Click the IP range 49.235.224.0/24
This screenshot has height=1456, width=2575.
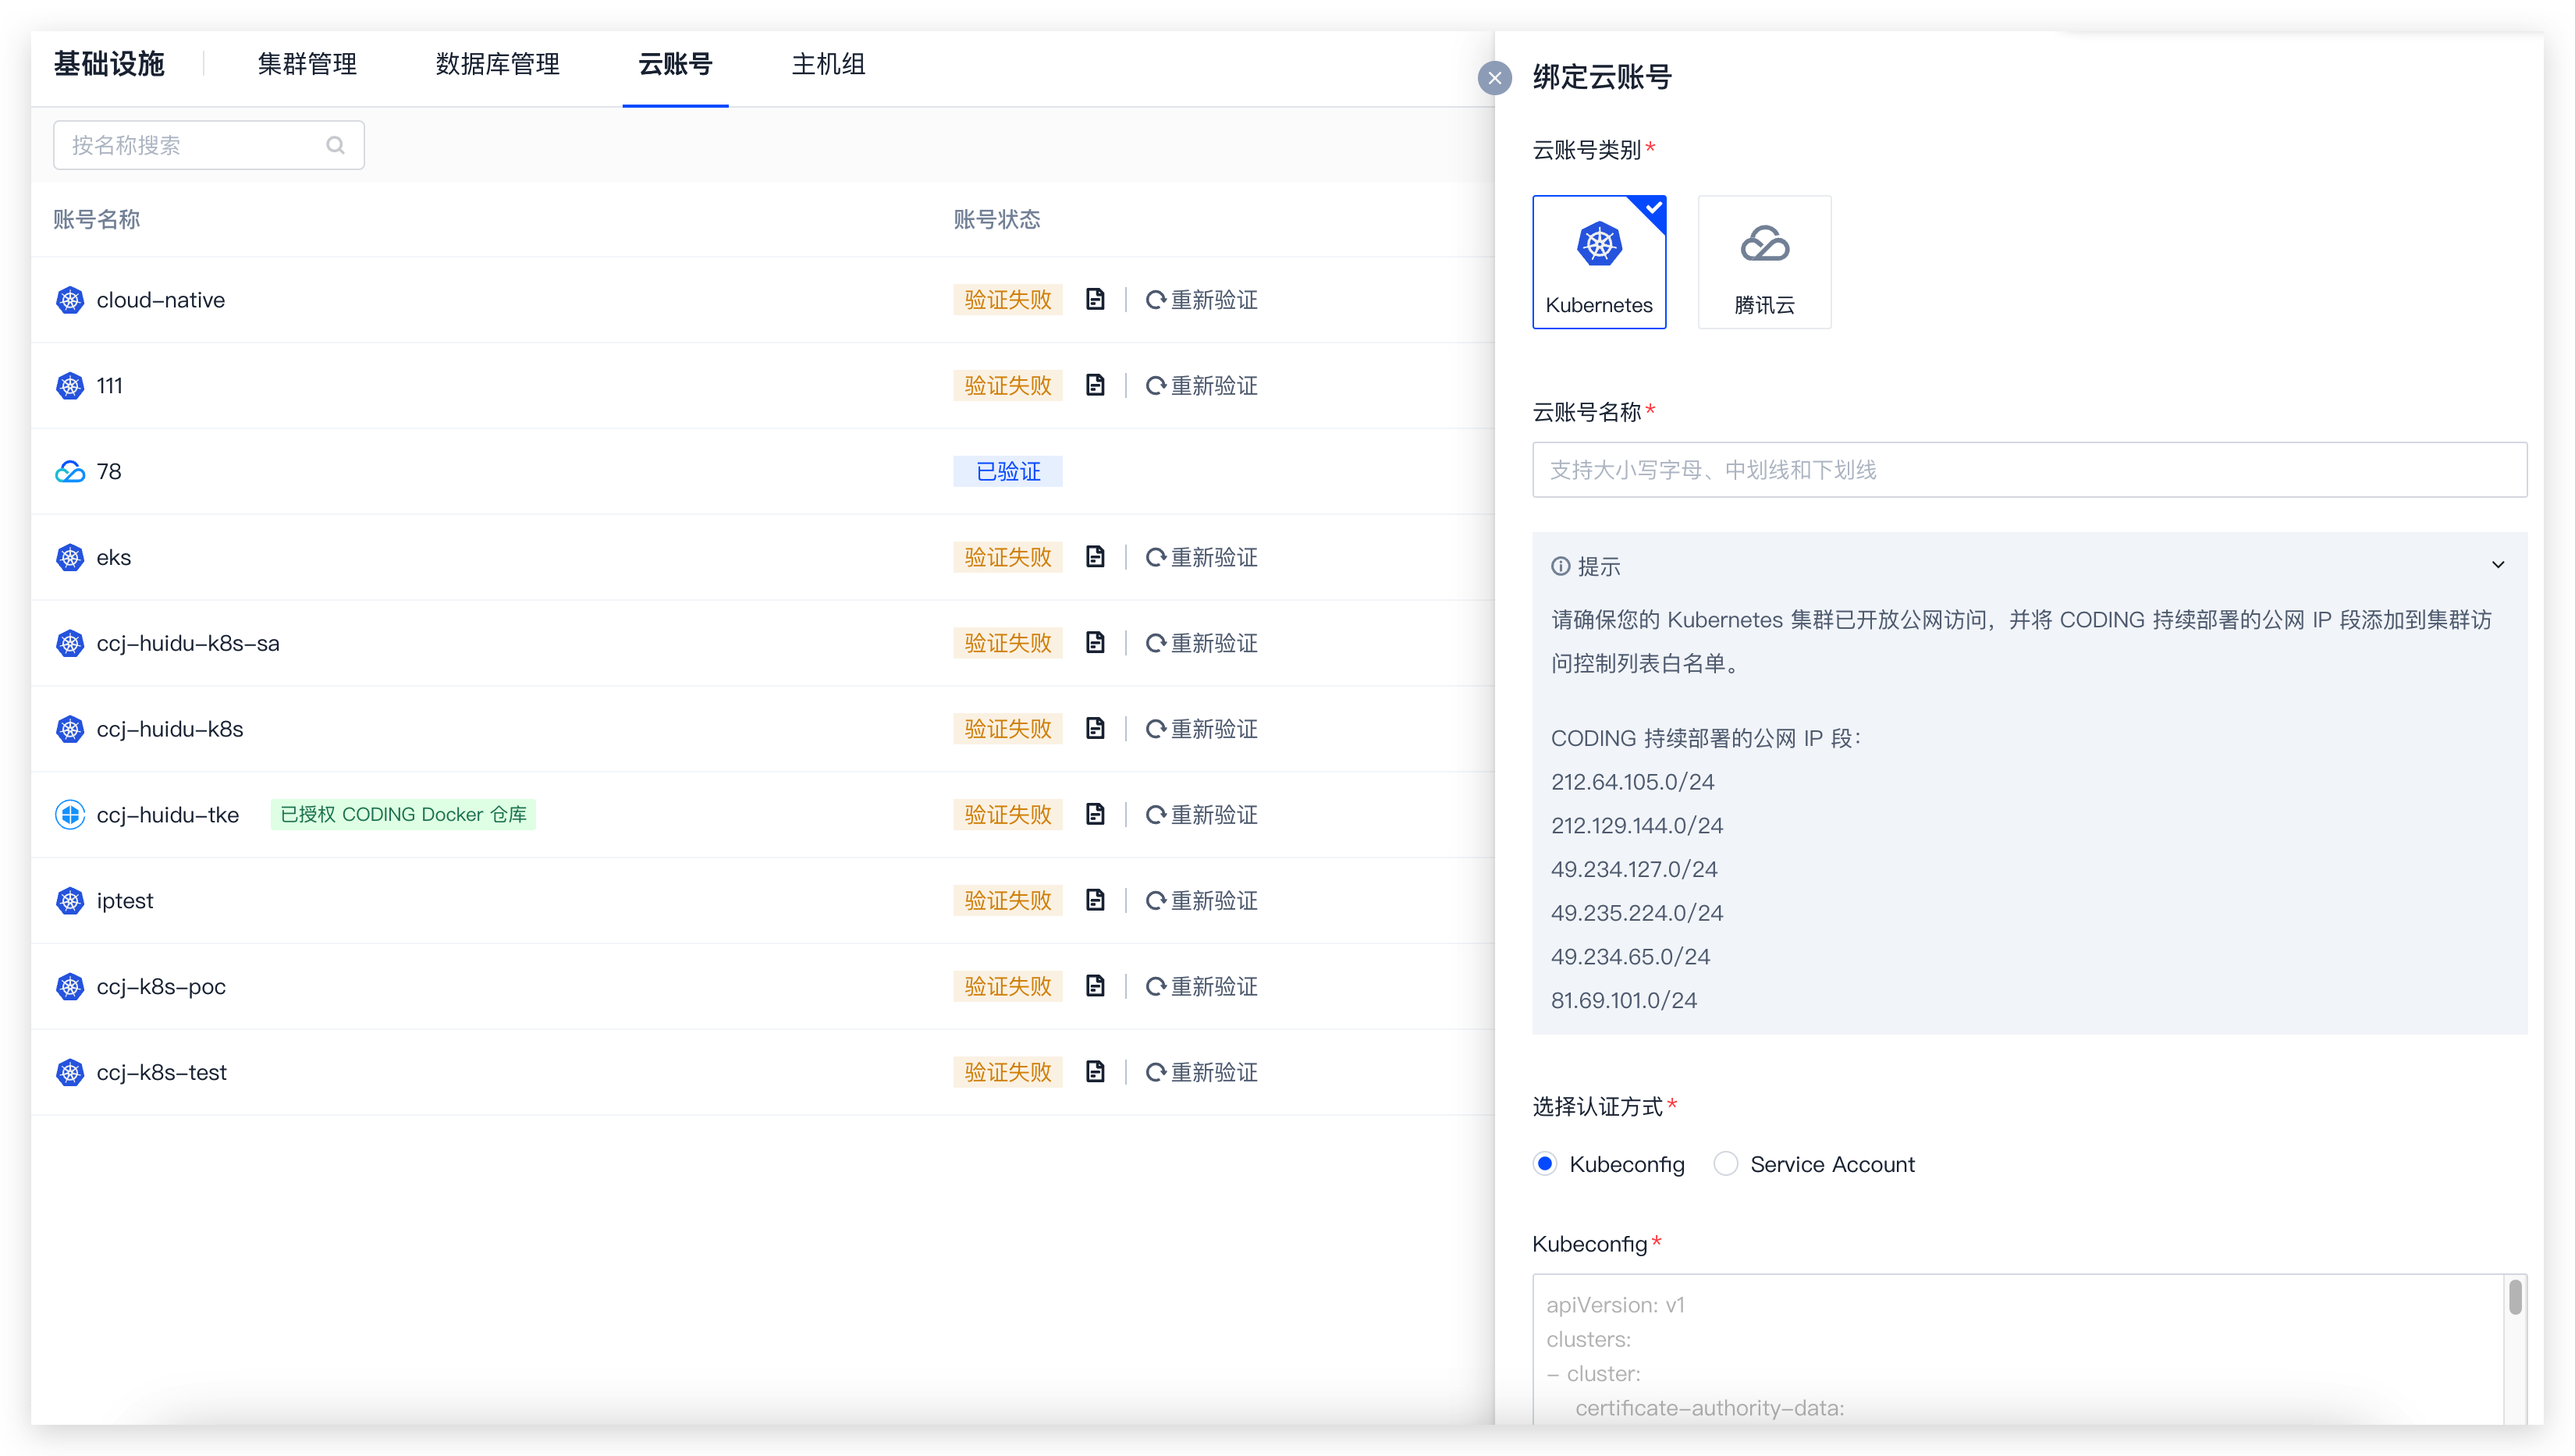tap(1637, 913)
